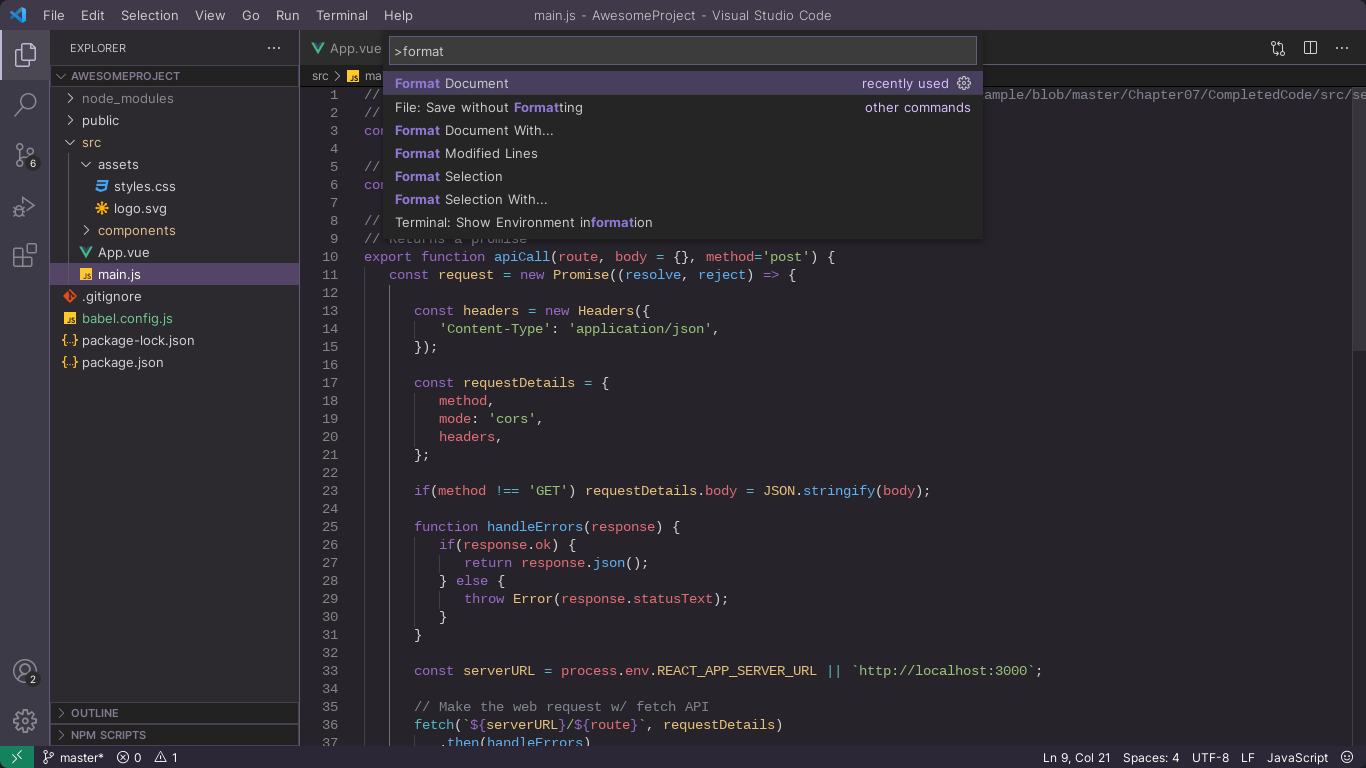Screen dimensions: 1366x768
Task: Choose Terminal: Show Environment information command
Action: pyautogui.click(x=683, y=222)
